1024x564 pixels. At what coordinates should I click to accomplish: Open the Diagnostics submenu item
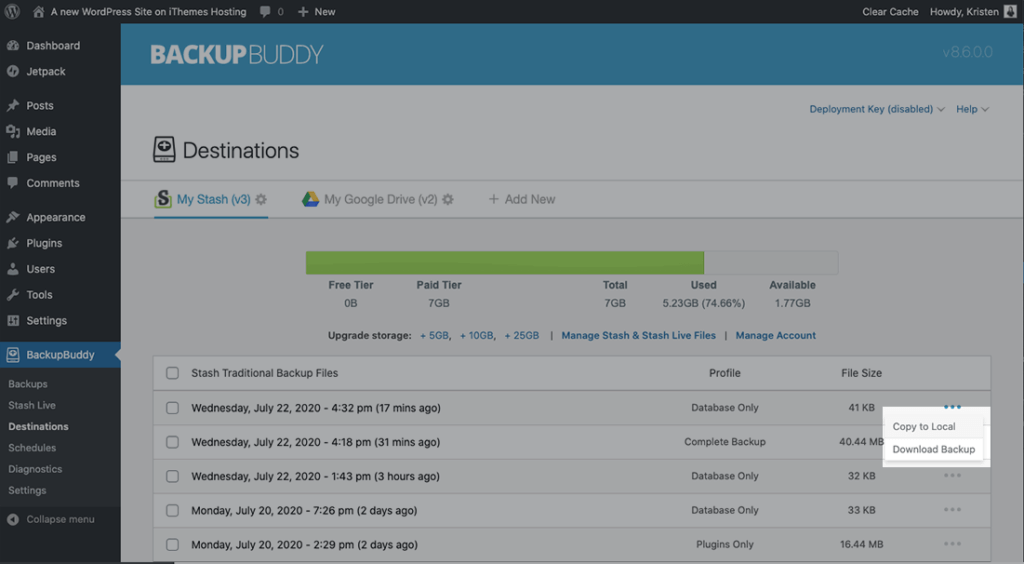click(35, 469)
